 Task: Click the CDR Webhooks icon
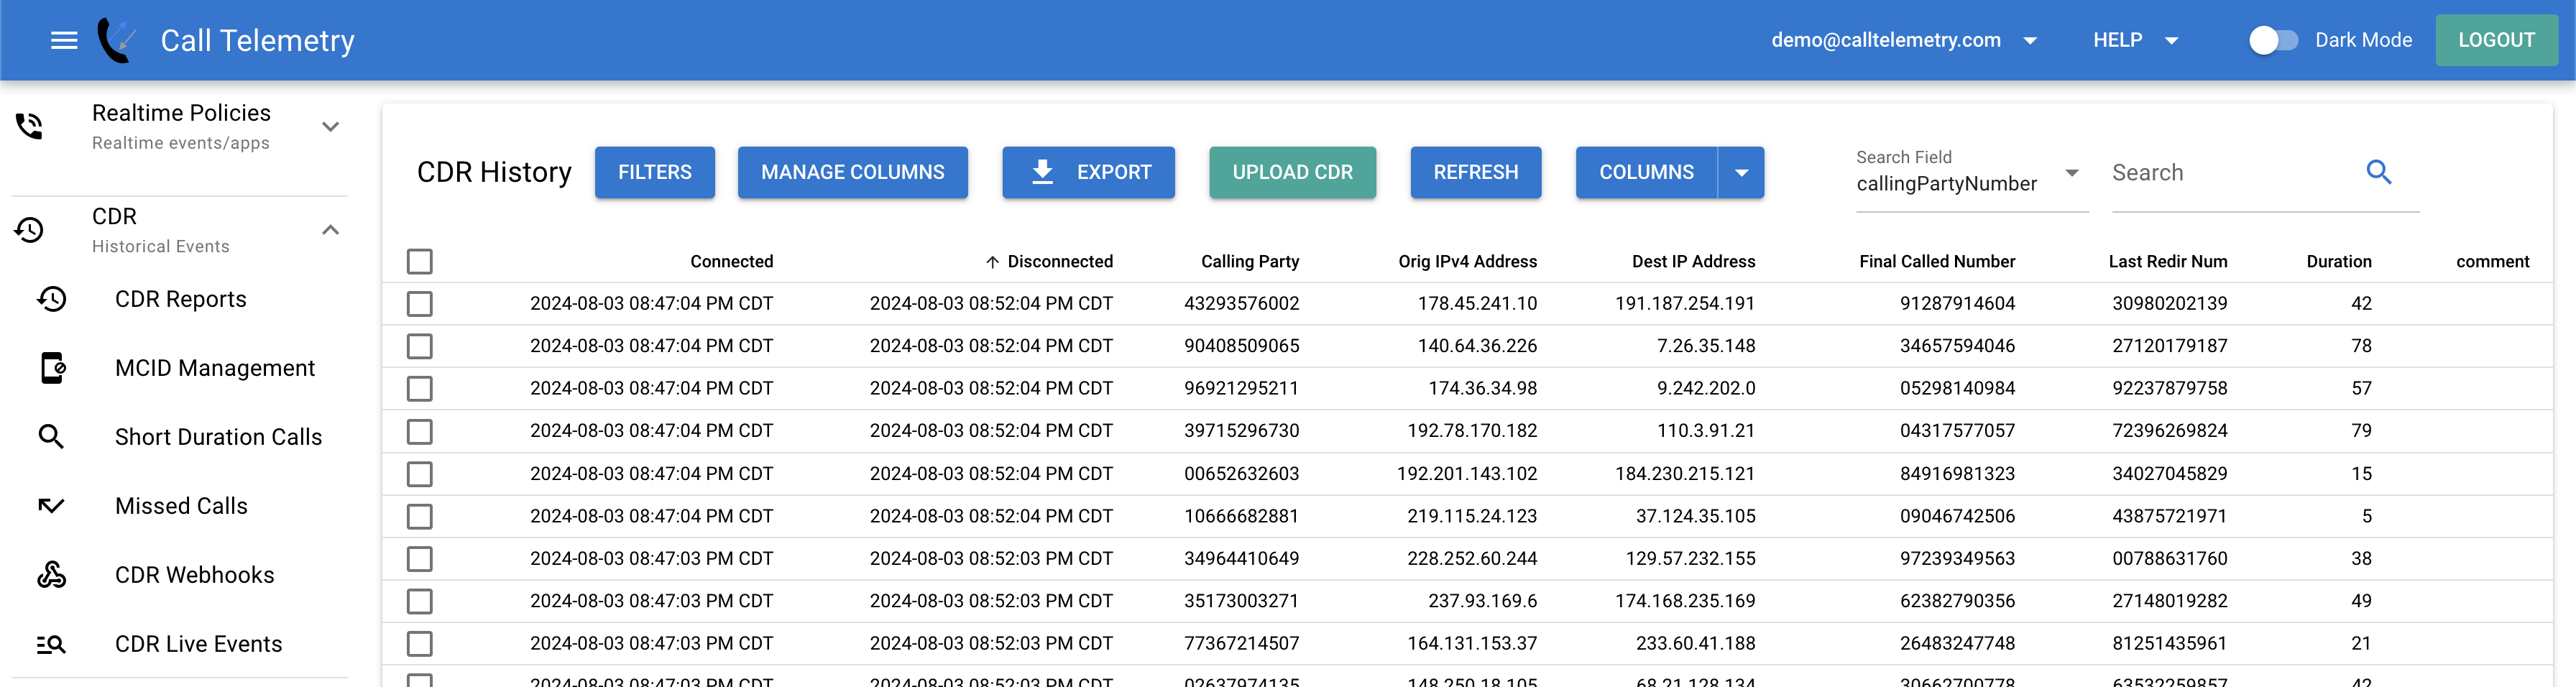52,575
